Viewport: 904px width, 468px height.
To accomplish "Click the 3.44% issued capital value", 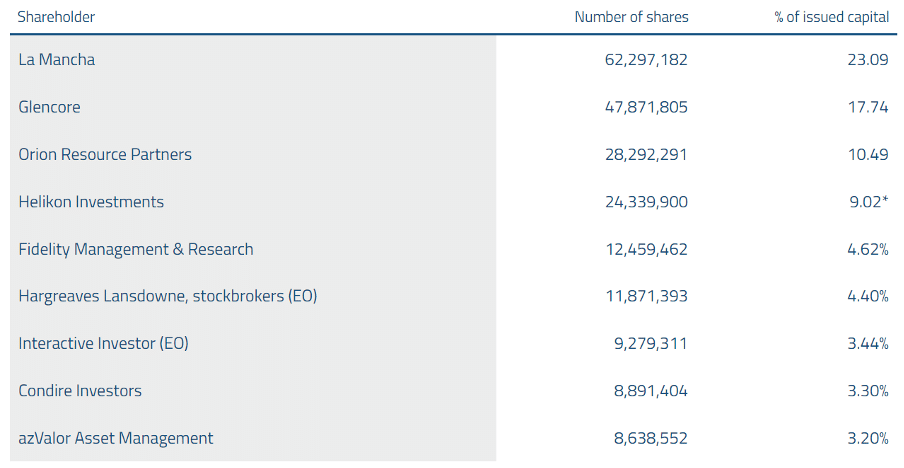I will 868,343.
